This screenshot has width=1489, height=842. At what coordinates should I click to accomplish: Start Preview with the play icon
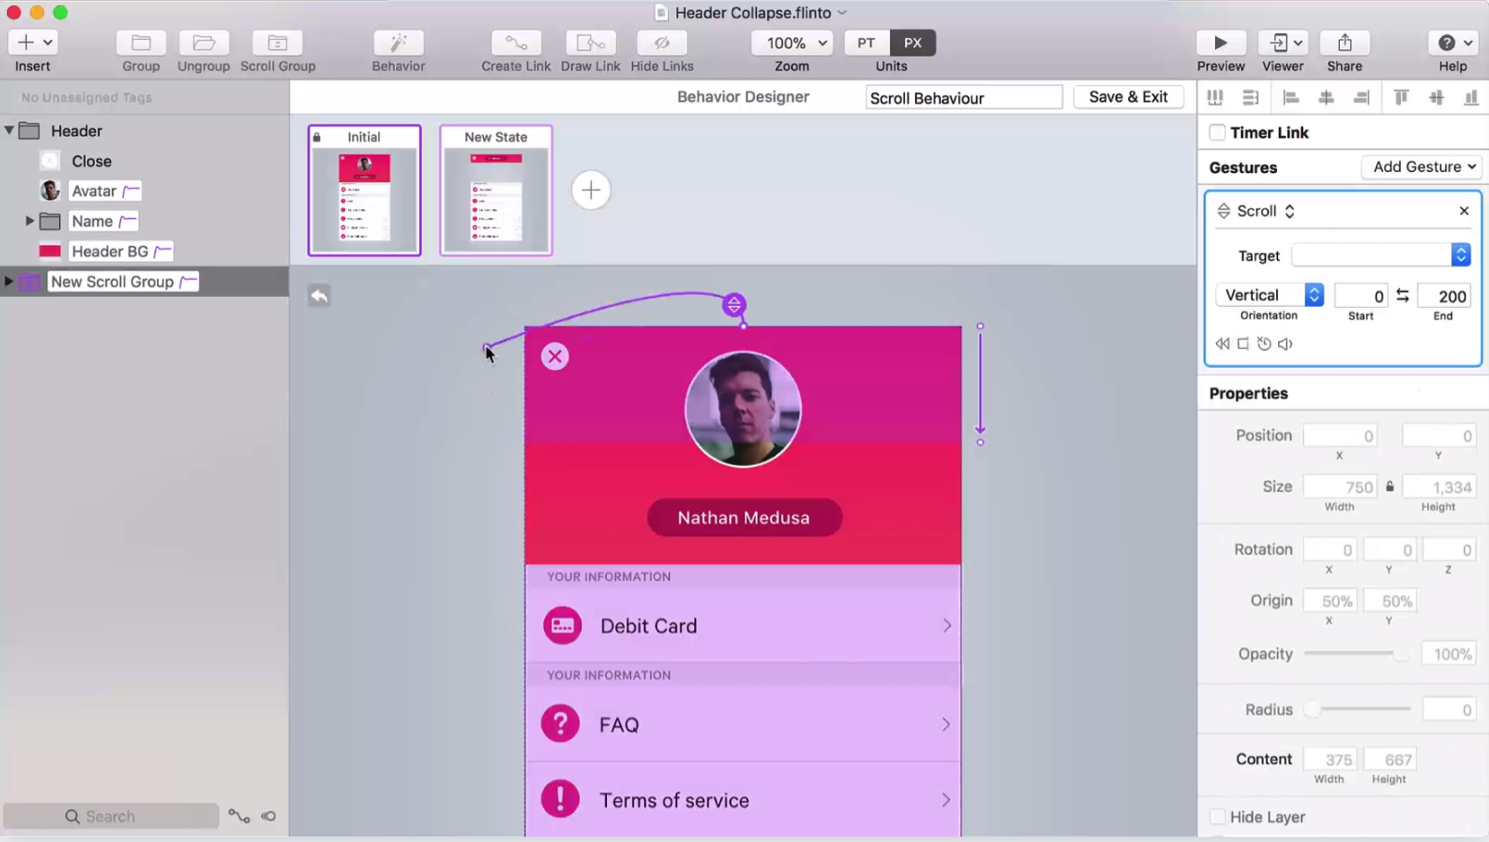click(1220, 43)
